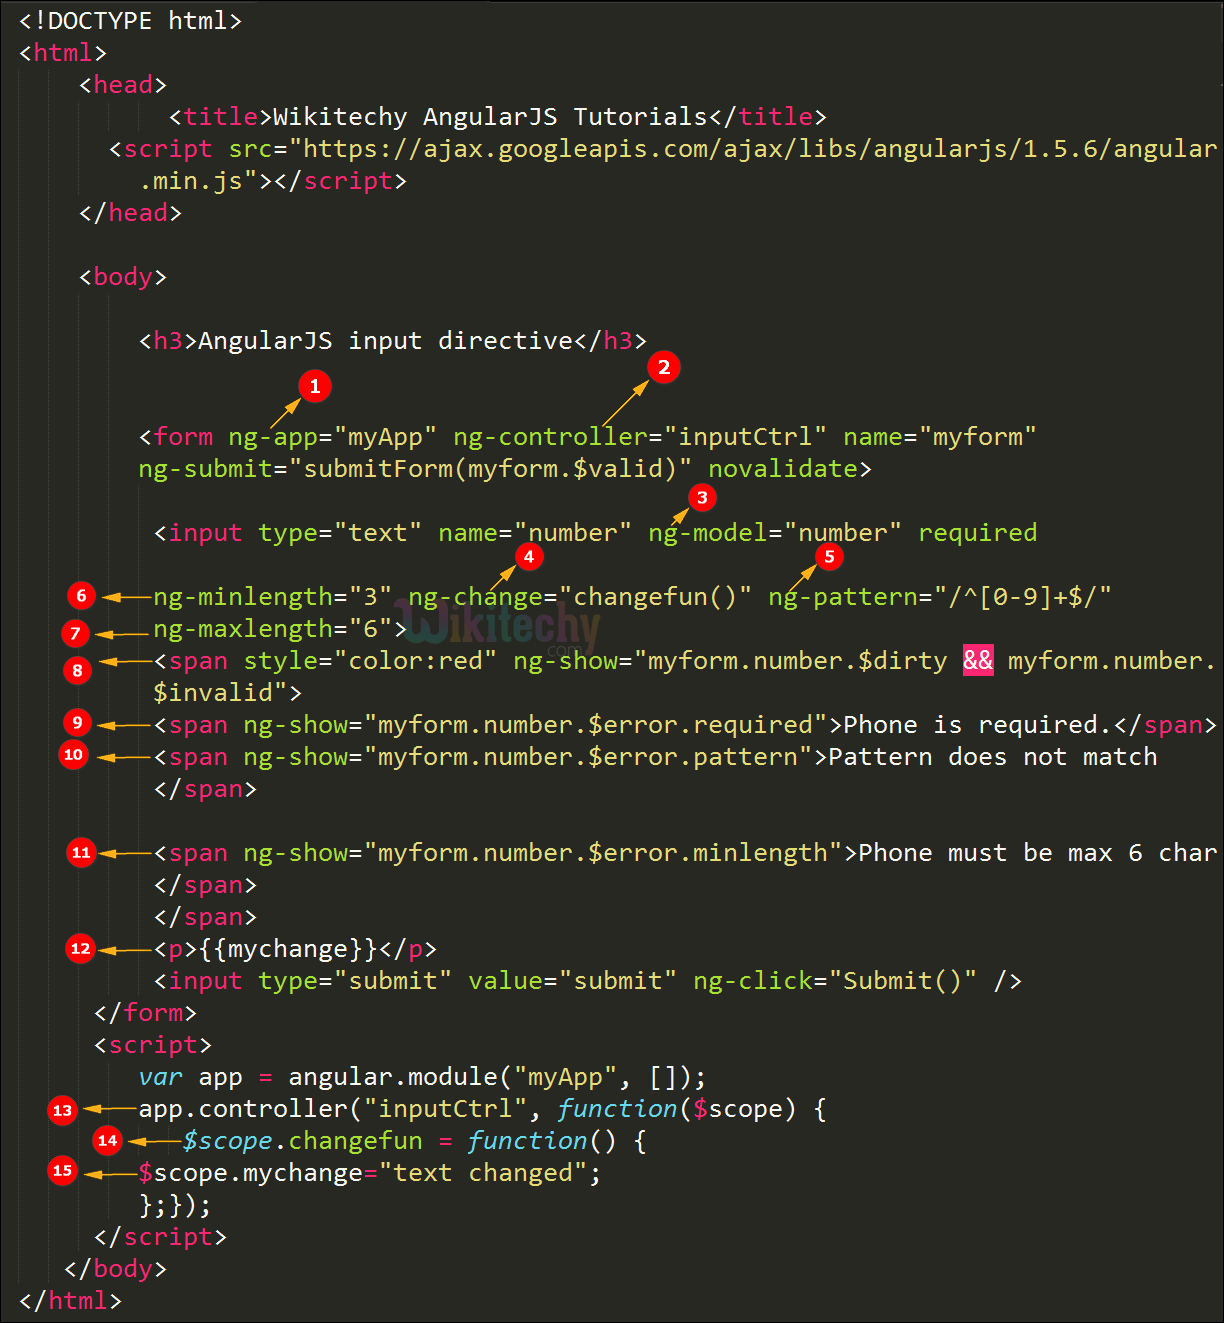Screen dimensions: 1224x1323
Task: Select annotation marker 15 beside $scope.mychange
Action: 63,1170
